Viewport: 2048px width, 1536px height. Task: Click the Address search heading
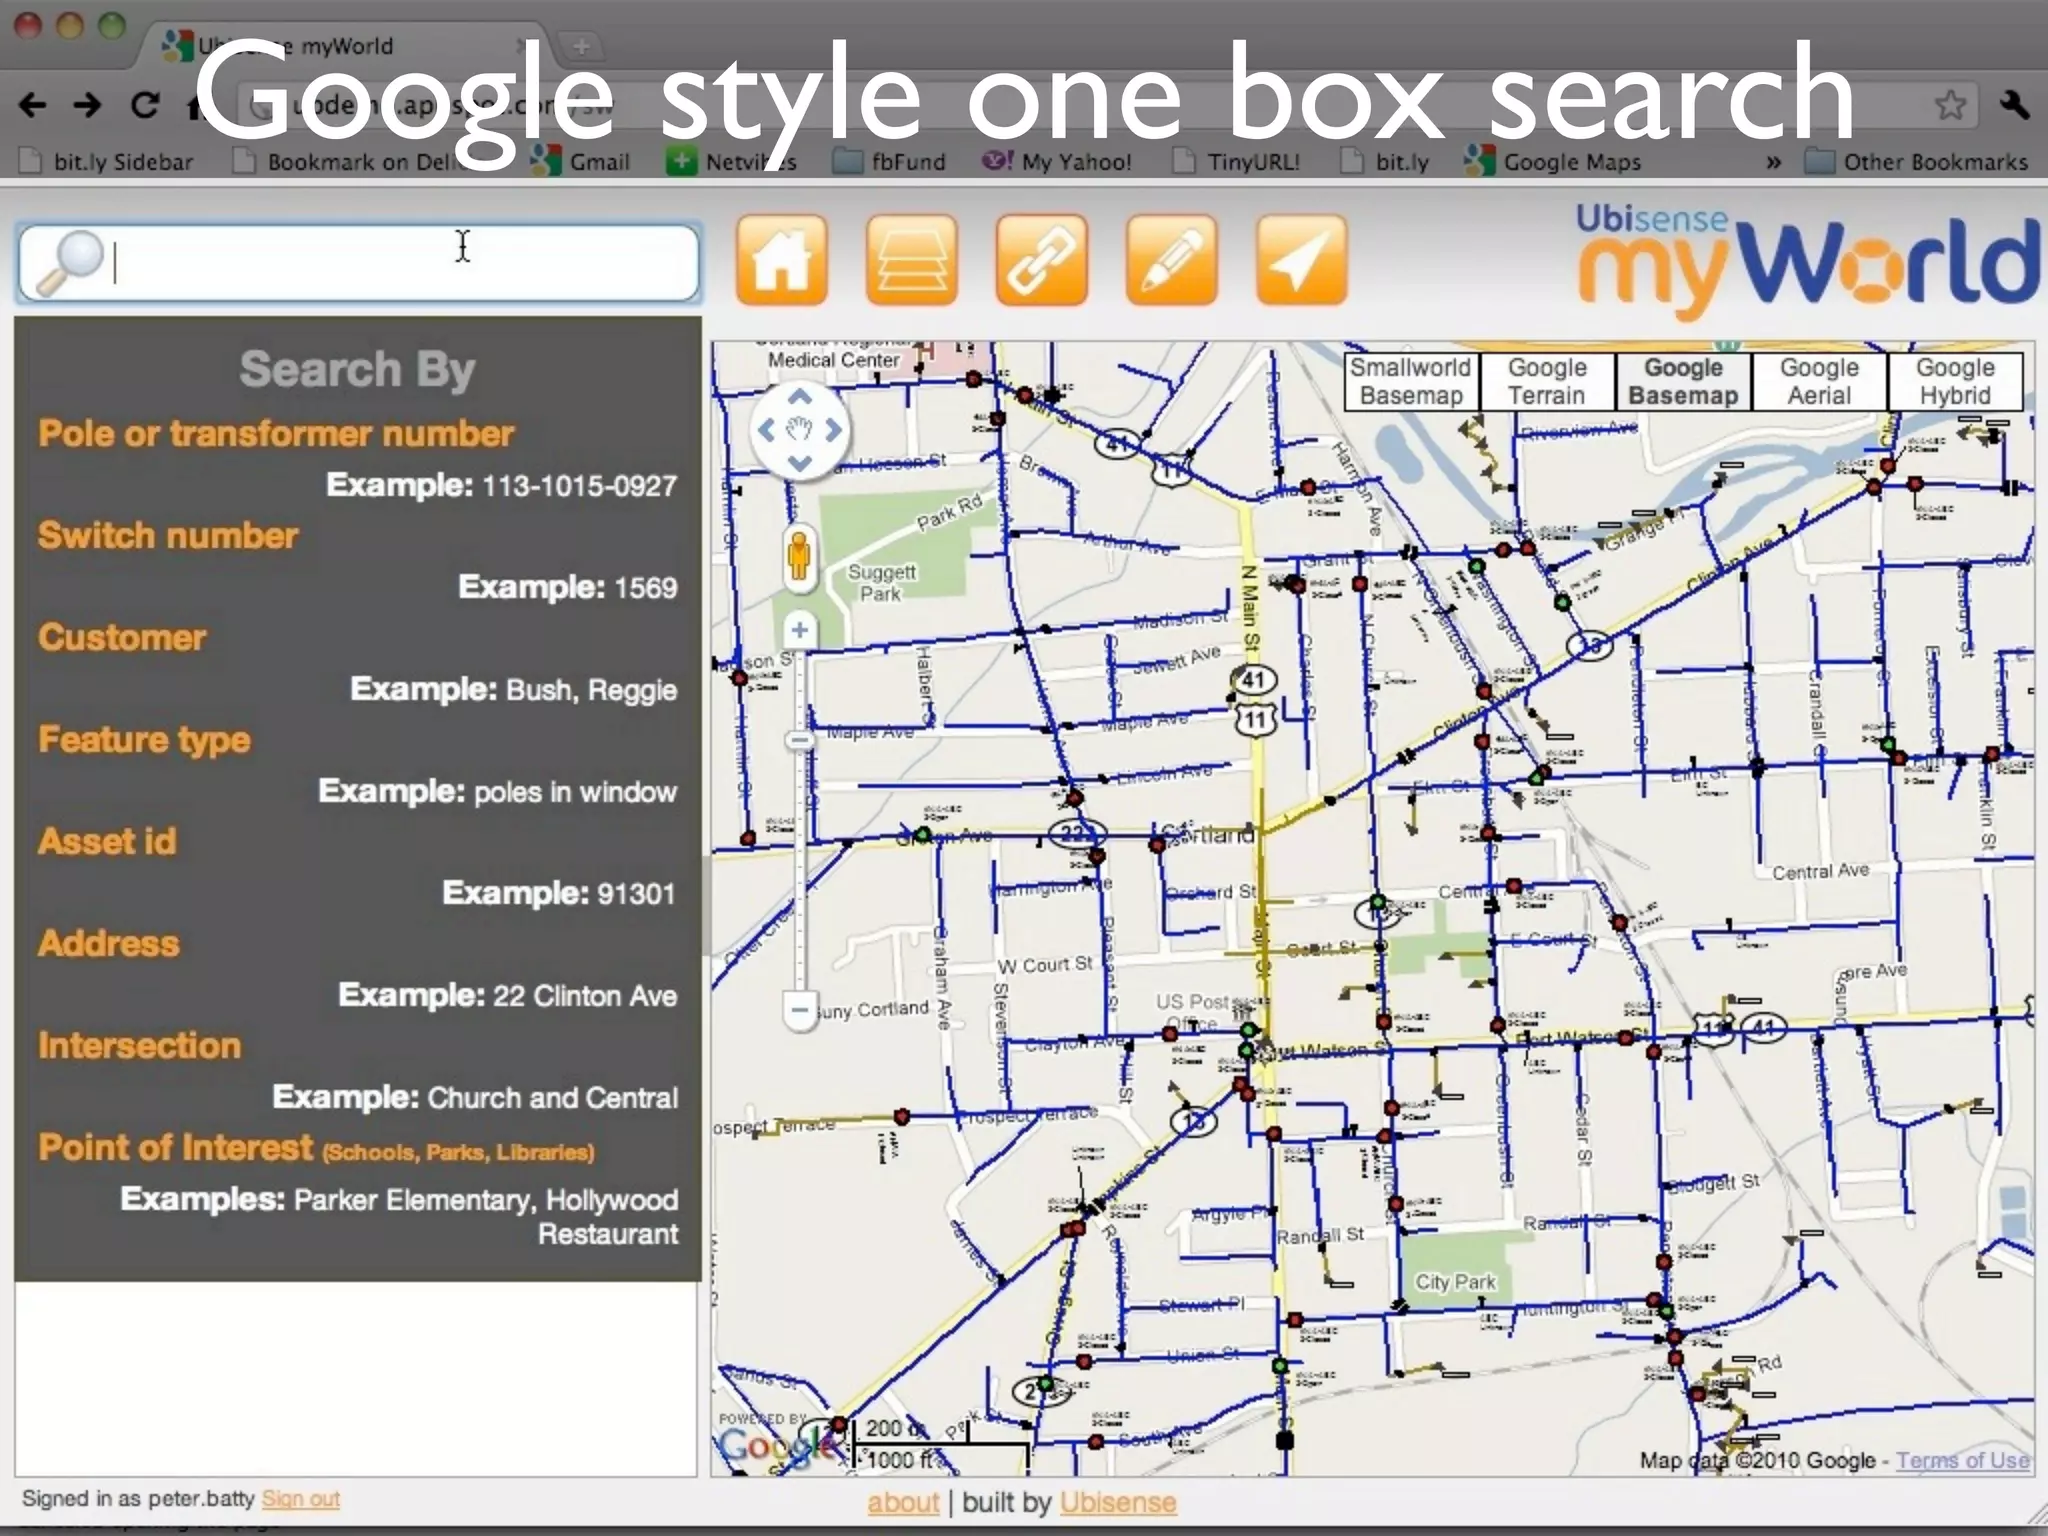click(x=109, y=944)
